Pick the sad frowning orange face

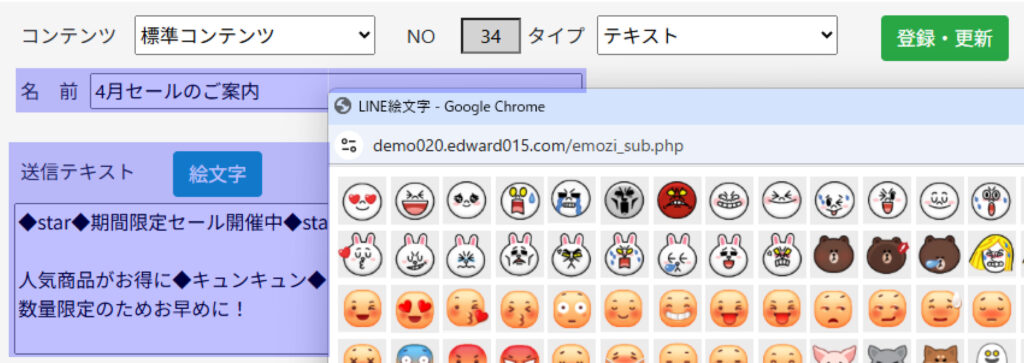click(x=834, y=309)
